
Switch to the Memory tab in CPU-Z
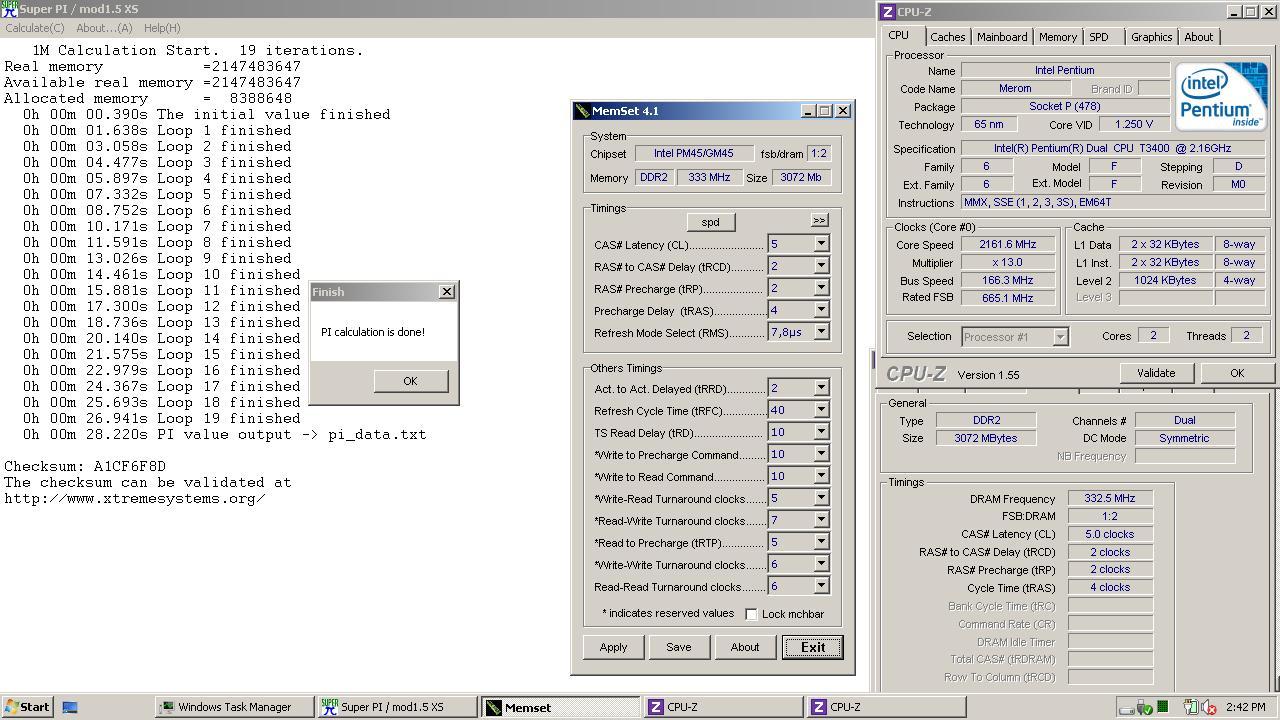click(x=1057, y=37)
